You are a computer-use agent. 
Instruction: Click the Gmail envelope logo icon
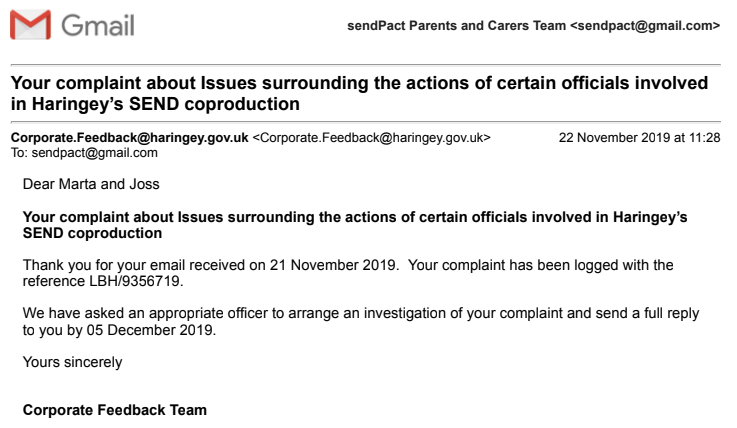[31, 25]
